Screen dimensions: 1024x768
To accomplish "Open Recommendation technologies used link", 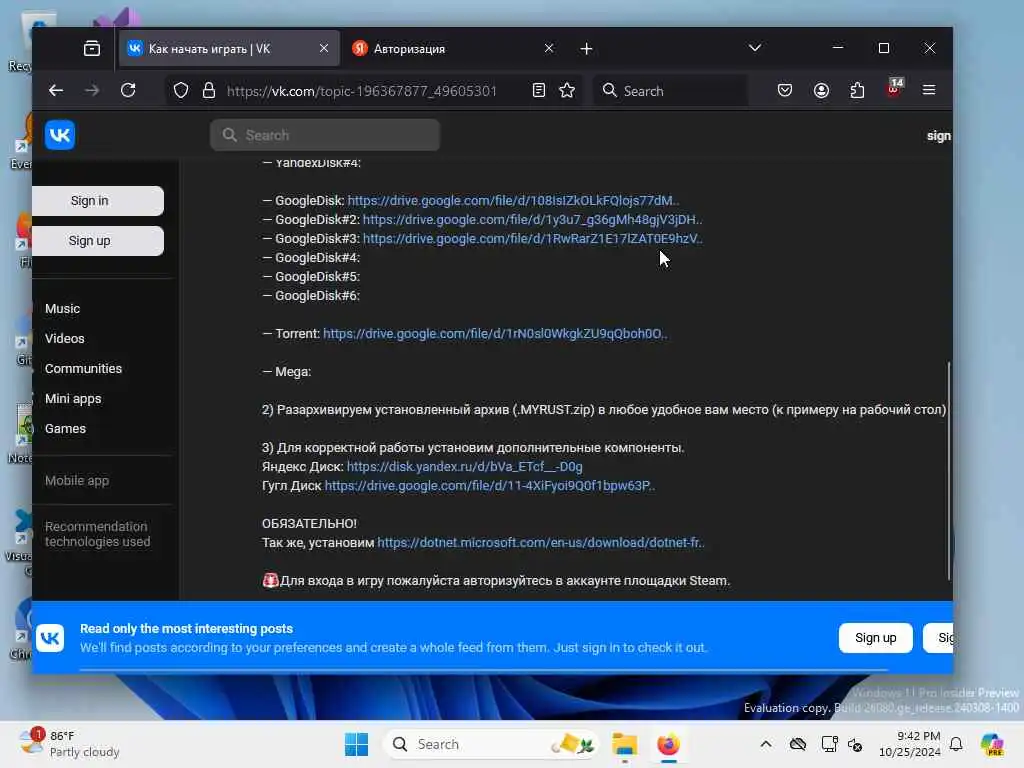I will click(x=97, y=534).
